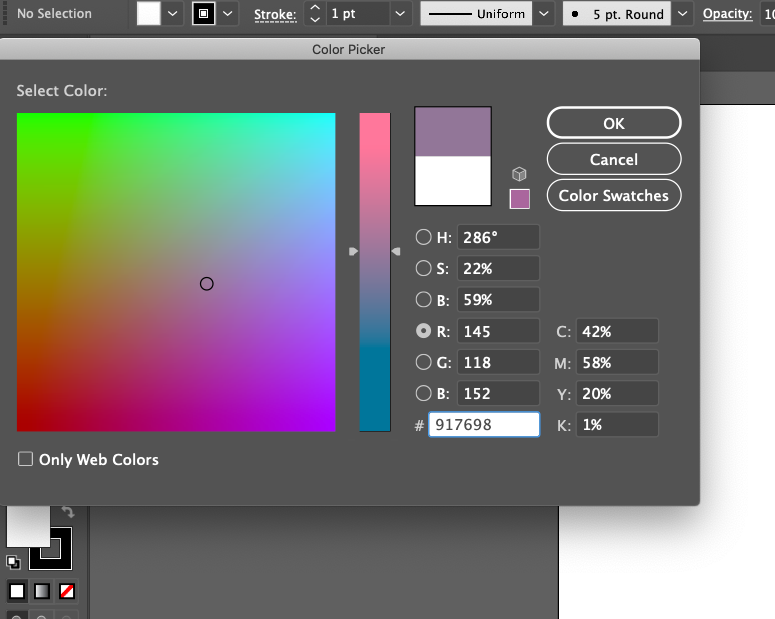Open the stroke weight 1 pt dropdown

tap(400, 14)
